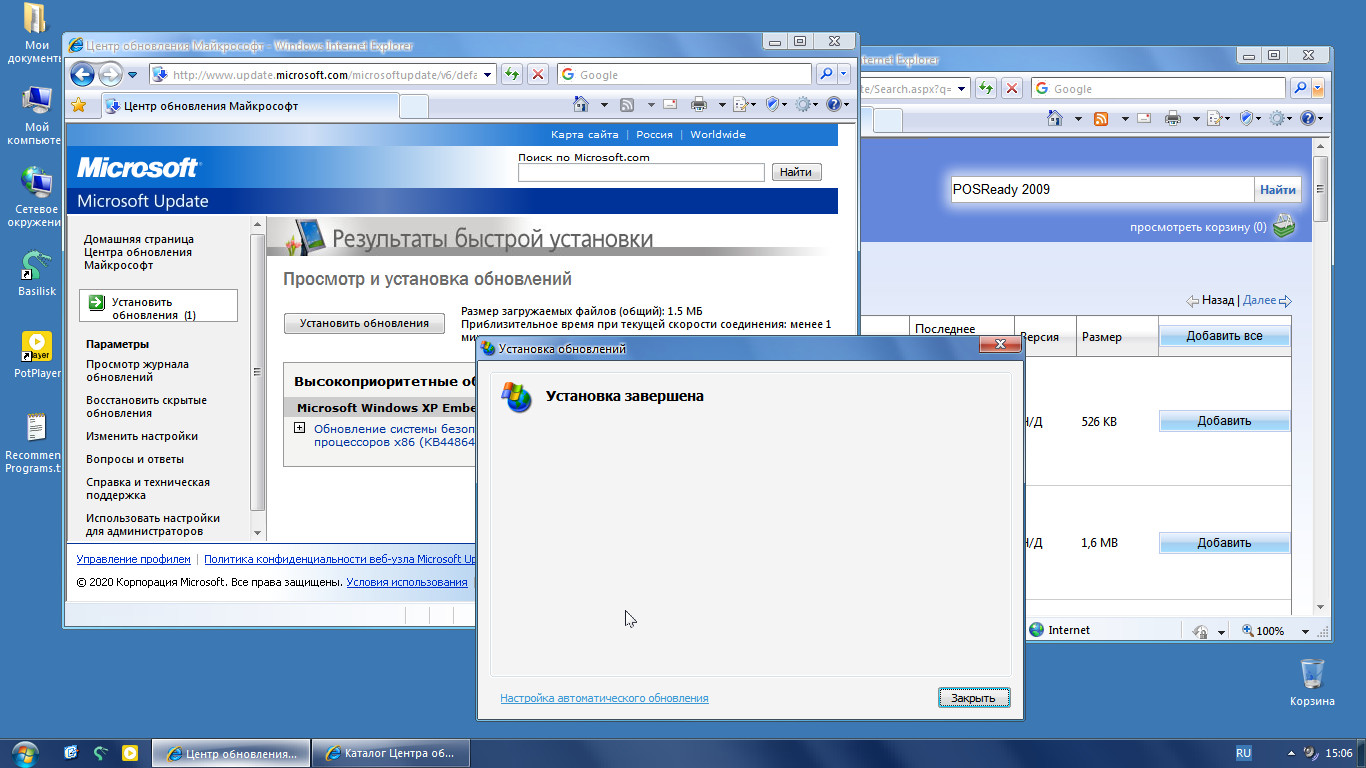
Task: Click Google search box in Catalog window
Action: pos(1158,88)
